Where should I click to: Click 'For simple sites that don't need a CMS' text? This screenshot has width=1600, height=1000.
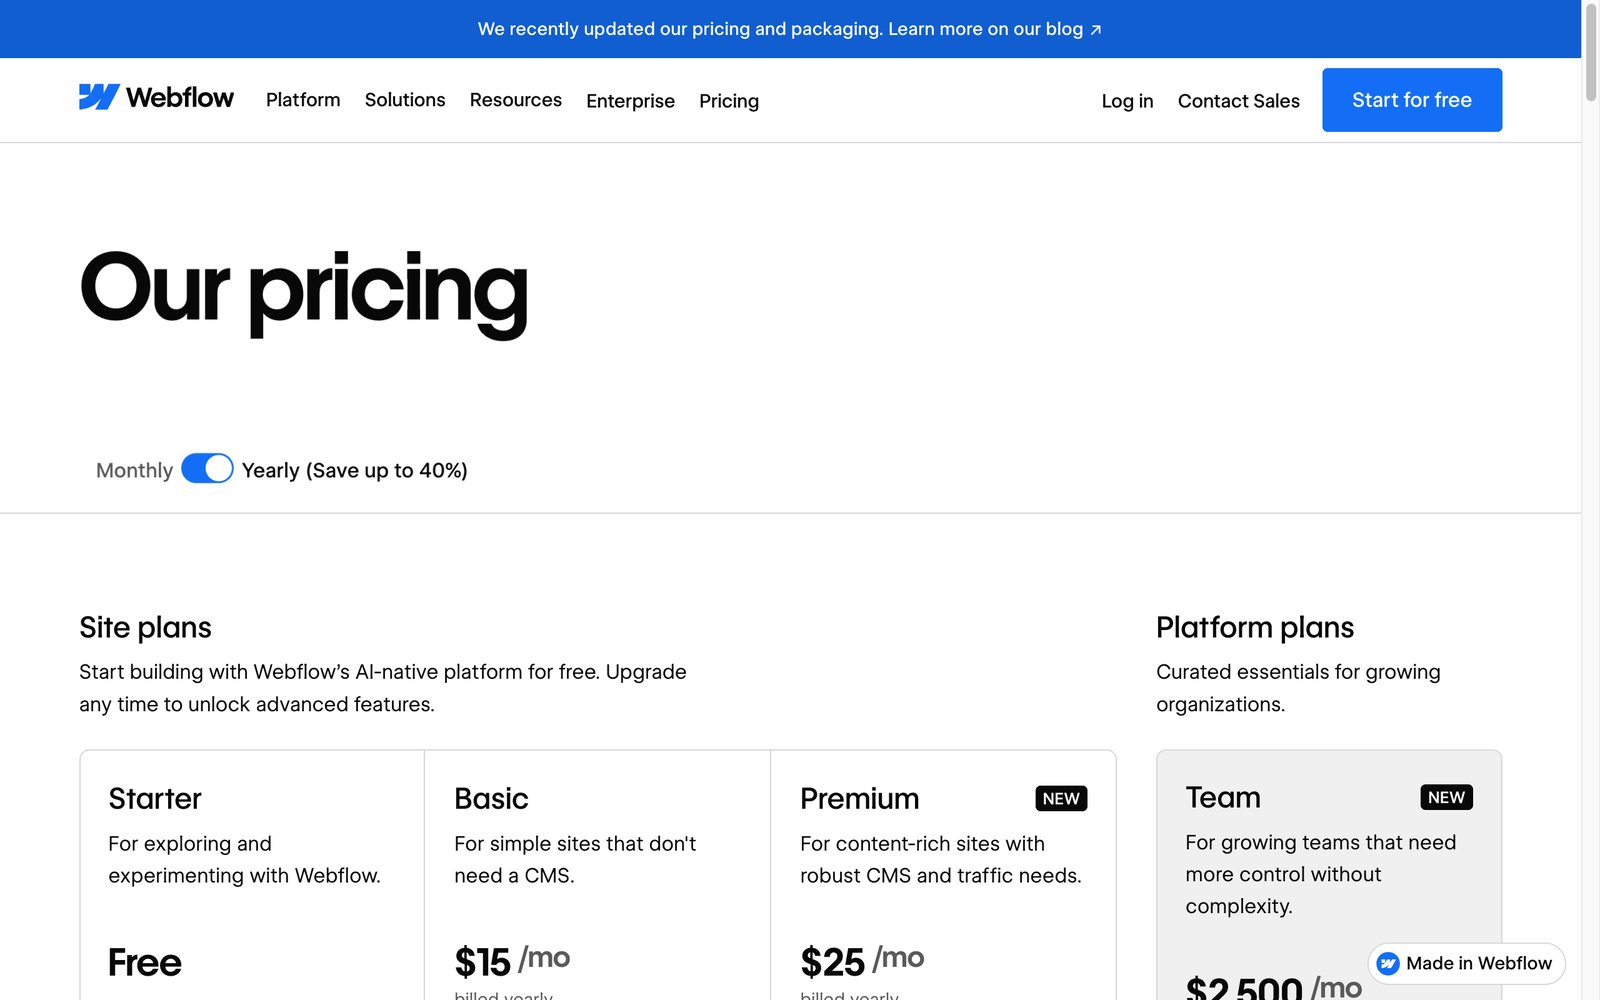pyautogui.click(x=575, y=859)
